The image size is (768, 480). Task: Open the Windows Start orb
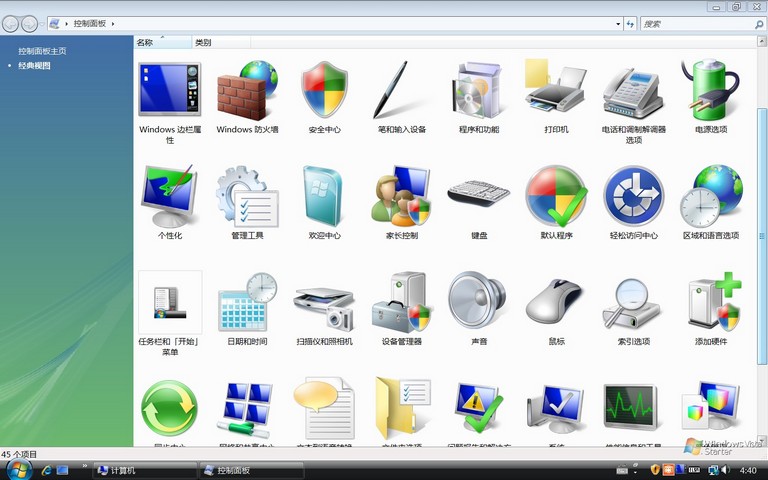[19, 469]
